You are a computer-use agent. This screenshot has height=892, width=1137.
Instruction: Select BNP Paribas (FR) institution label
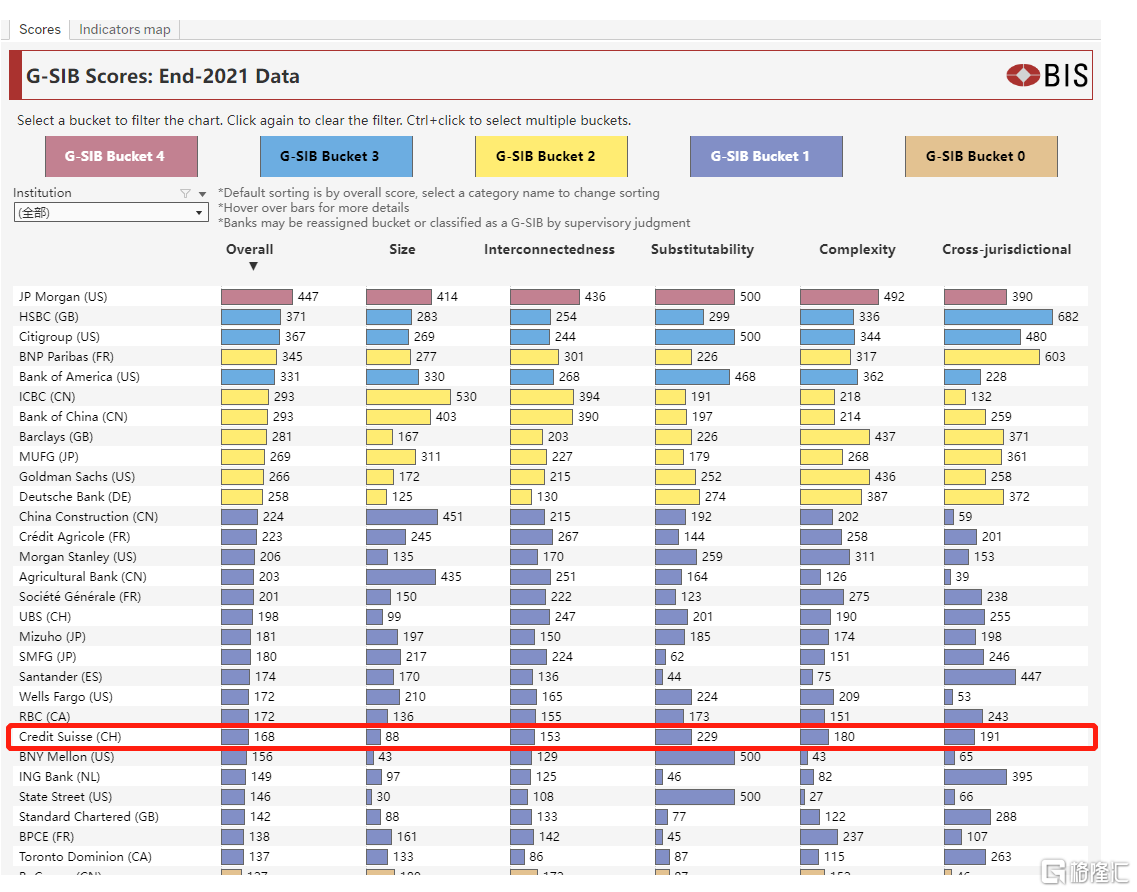66,357
